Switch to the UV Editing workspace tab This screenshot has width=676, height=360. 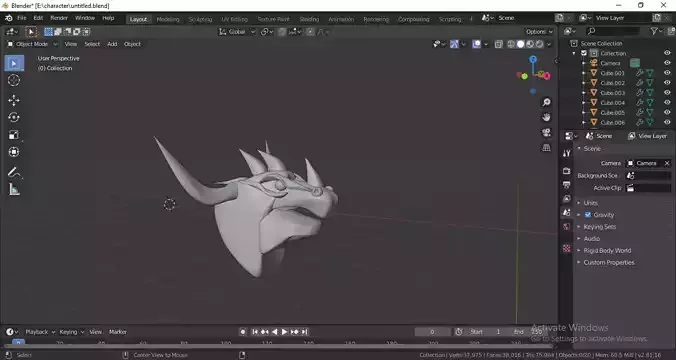(235, 19)
